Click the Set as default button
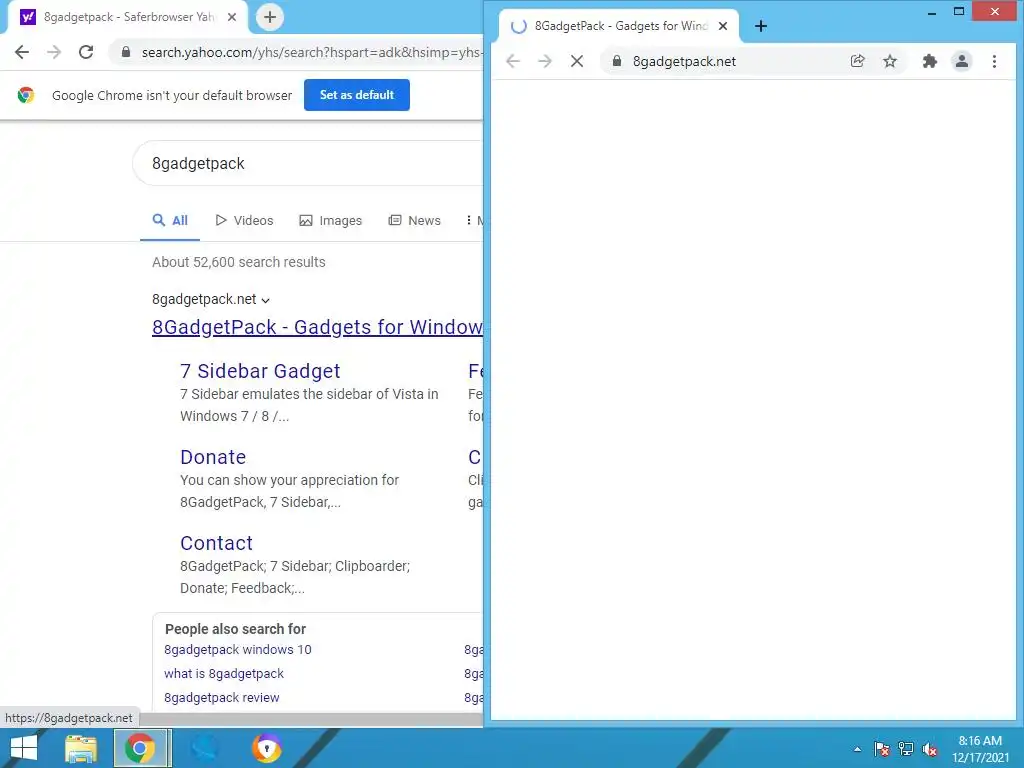 click(357, 95)
